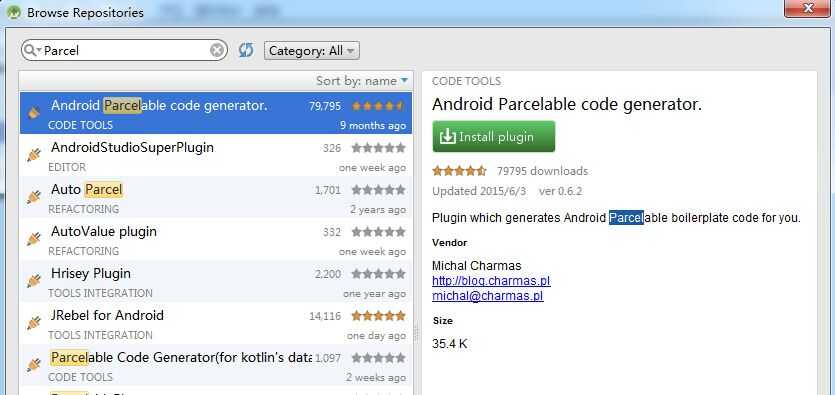The width and height of the screenshot is (835, 395).
Task: Click the Android Parcelable code generator plug icon
Action: (34, 113)
